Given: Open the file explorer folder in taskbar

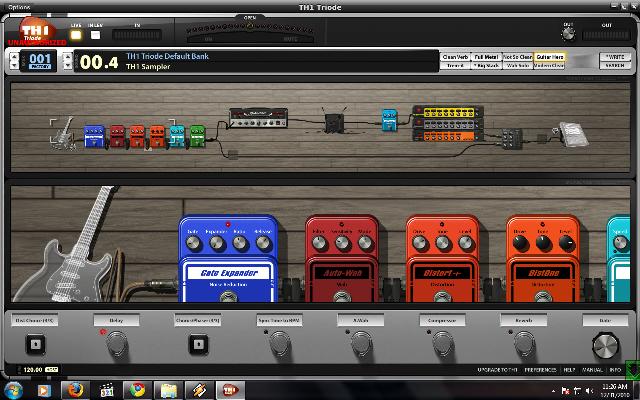Looking at the screenshot, I should point(169,390).
